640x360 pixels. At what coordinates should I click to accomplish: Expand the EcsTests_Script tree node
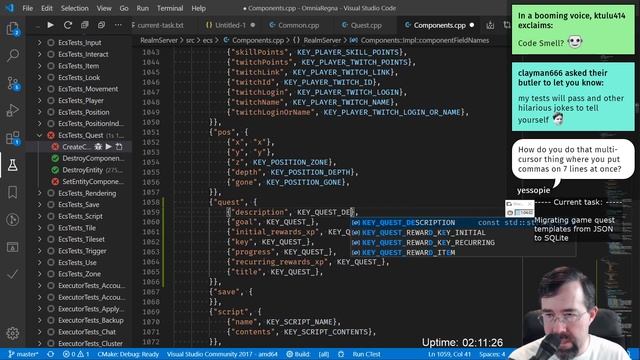tap(40, 216)
